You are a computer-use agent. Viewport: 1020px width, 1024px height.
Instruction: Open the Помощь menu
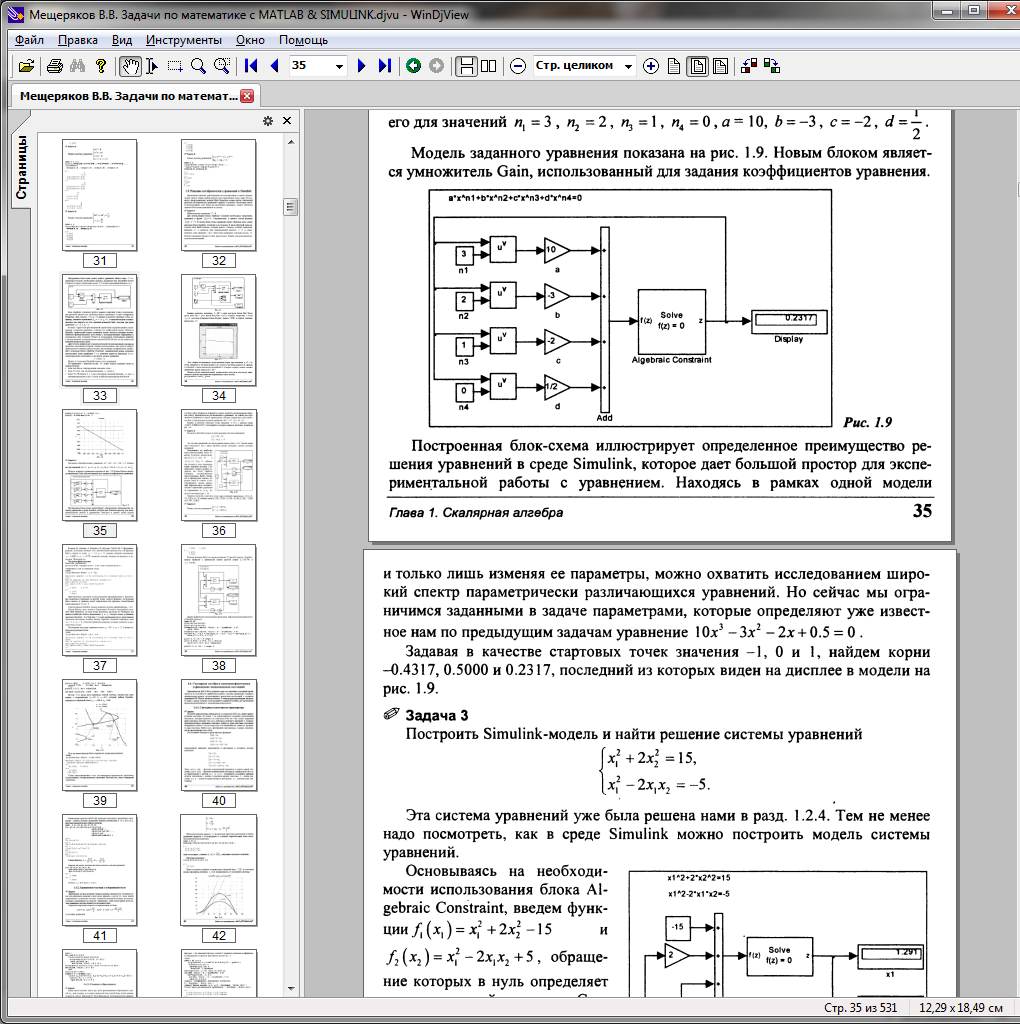303,40
